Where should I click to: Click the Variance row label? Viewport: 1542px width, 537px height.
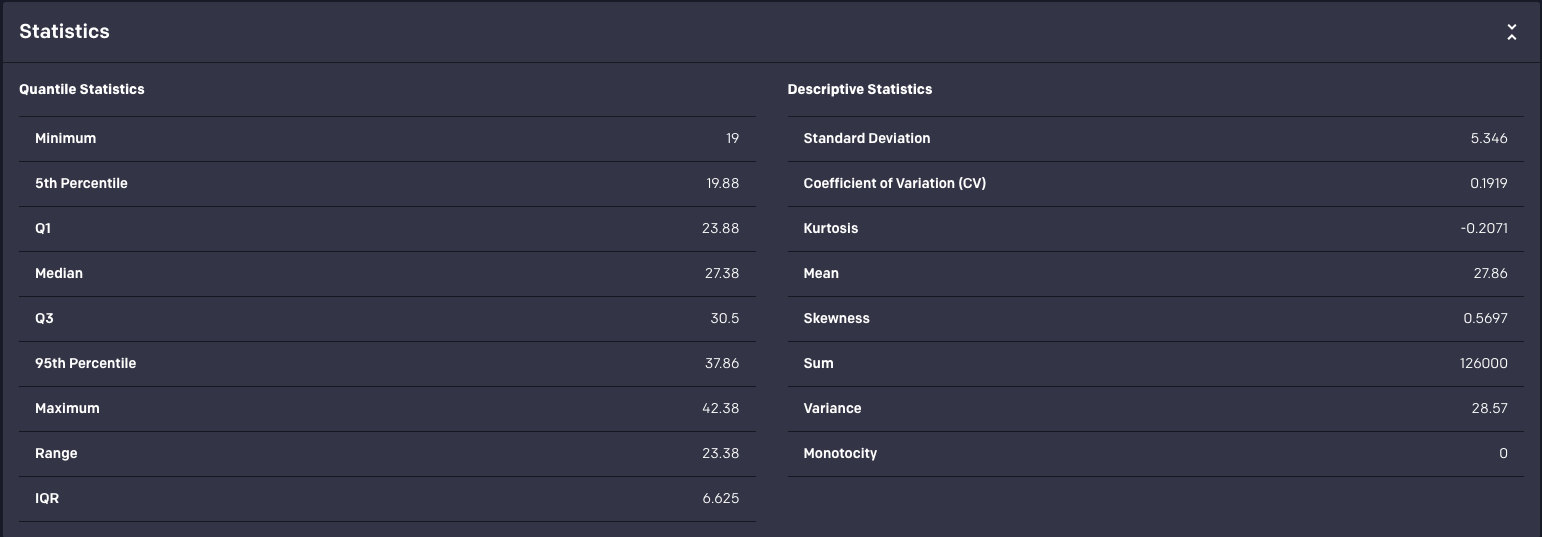point(832,408)
